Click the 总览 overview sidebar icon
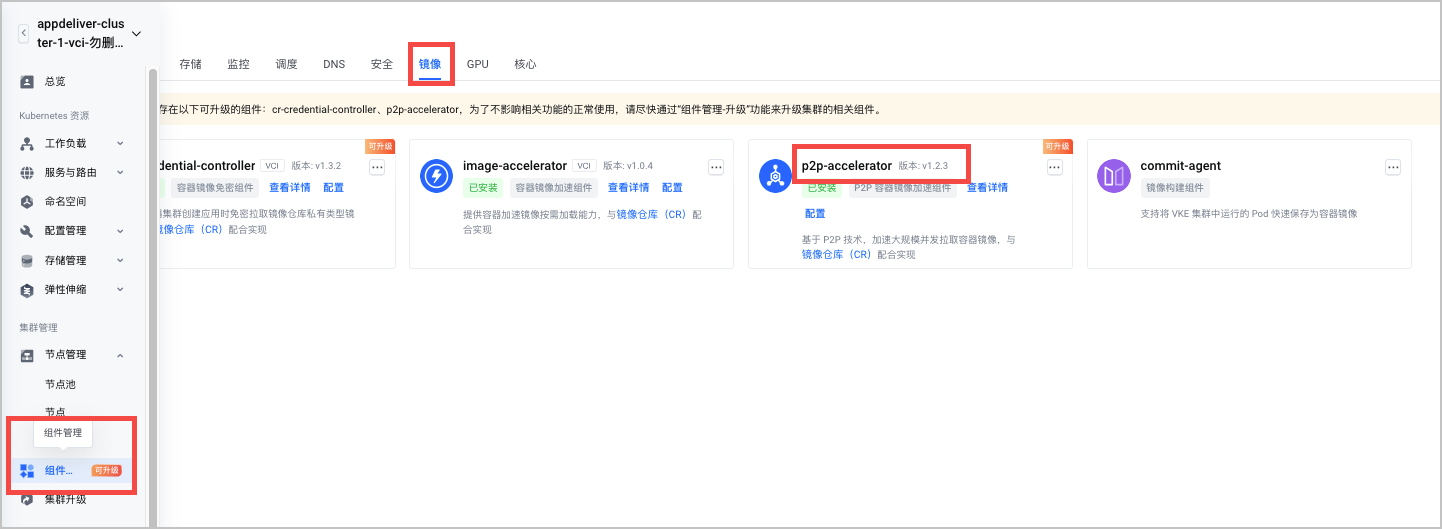Screen dimensions: 1442x529 click(27, 81)
